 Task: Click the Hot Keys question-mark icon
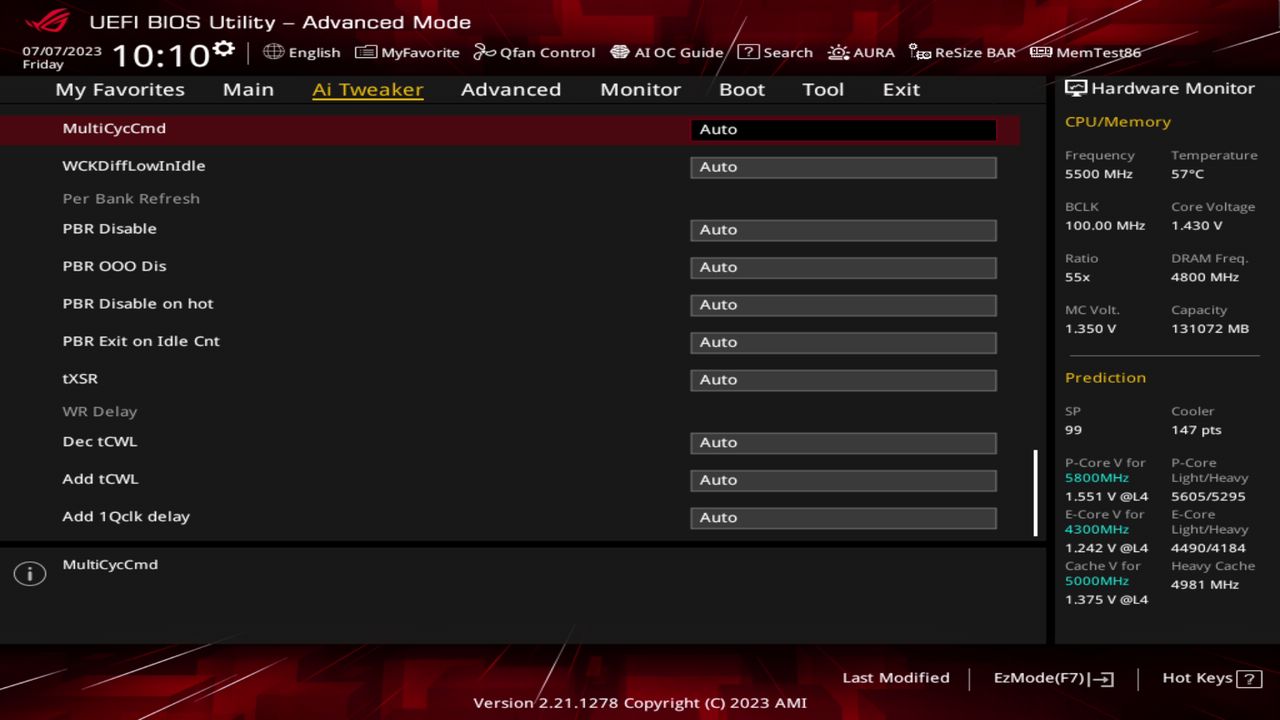tap(1249, 679)
